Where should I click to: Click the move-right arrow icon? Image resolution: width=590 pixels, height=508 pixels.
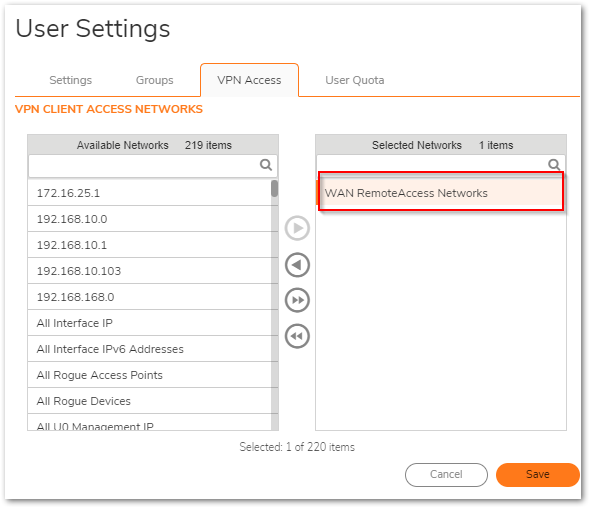pos(297,228)
